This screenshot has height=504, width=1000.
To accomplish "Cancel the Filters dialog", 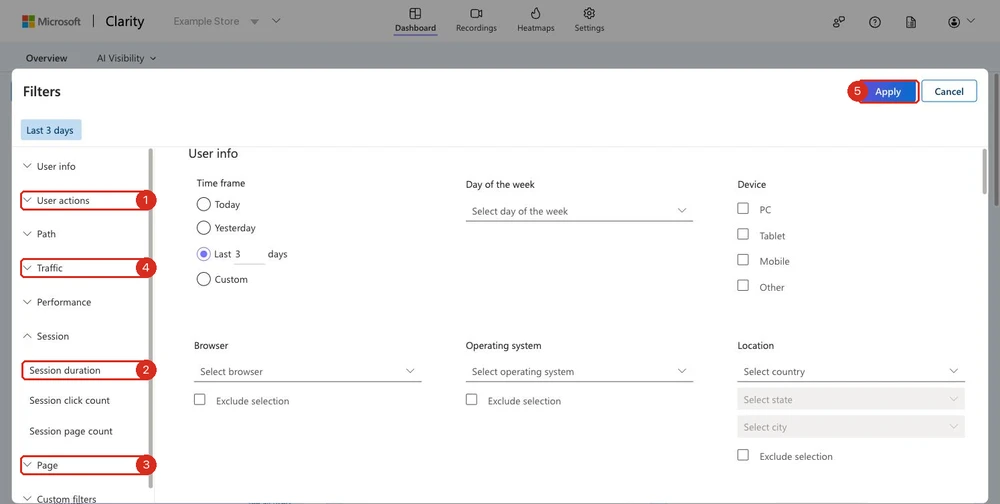I will [949, 91].
